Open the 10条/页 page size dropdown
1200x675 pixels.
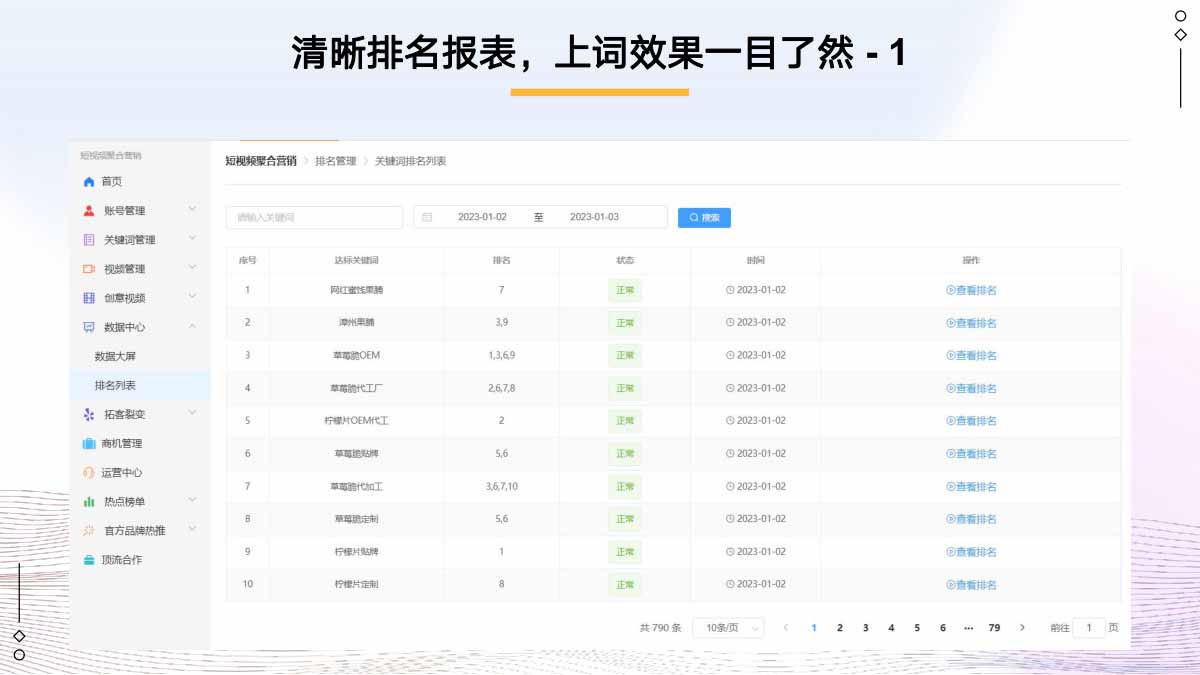click(727, 628)
